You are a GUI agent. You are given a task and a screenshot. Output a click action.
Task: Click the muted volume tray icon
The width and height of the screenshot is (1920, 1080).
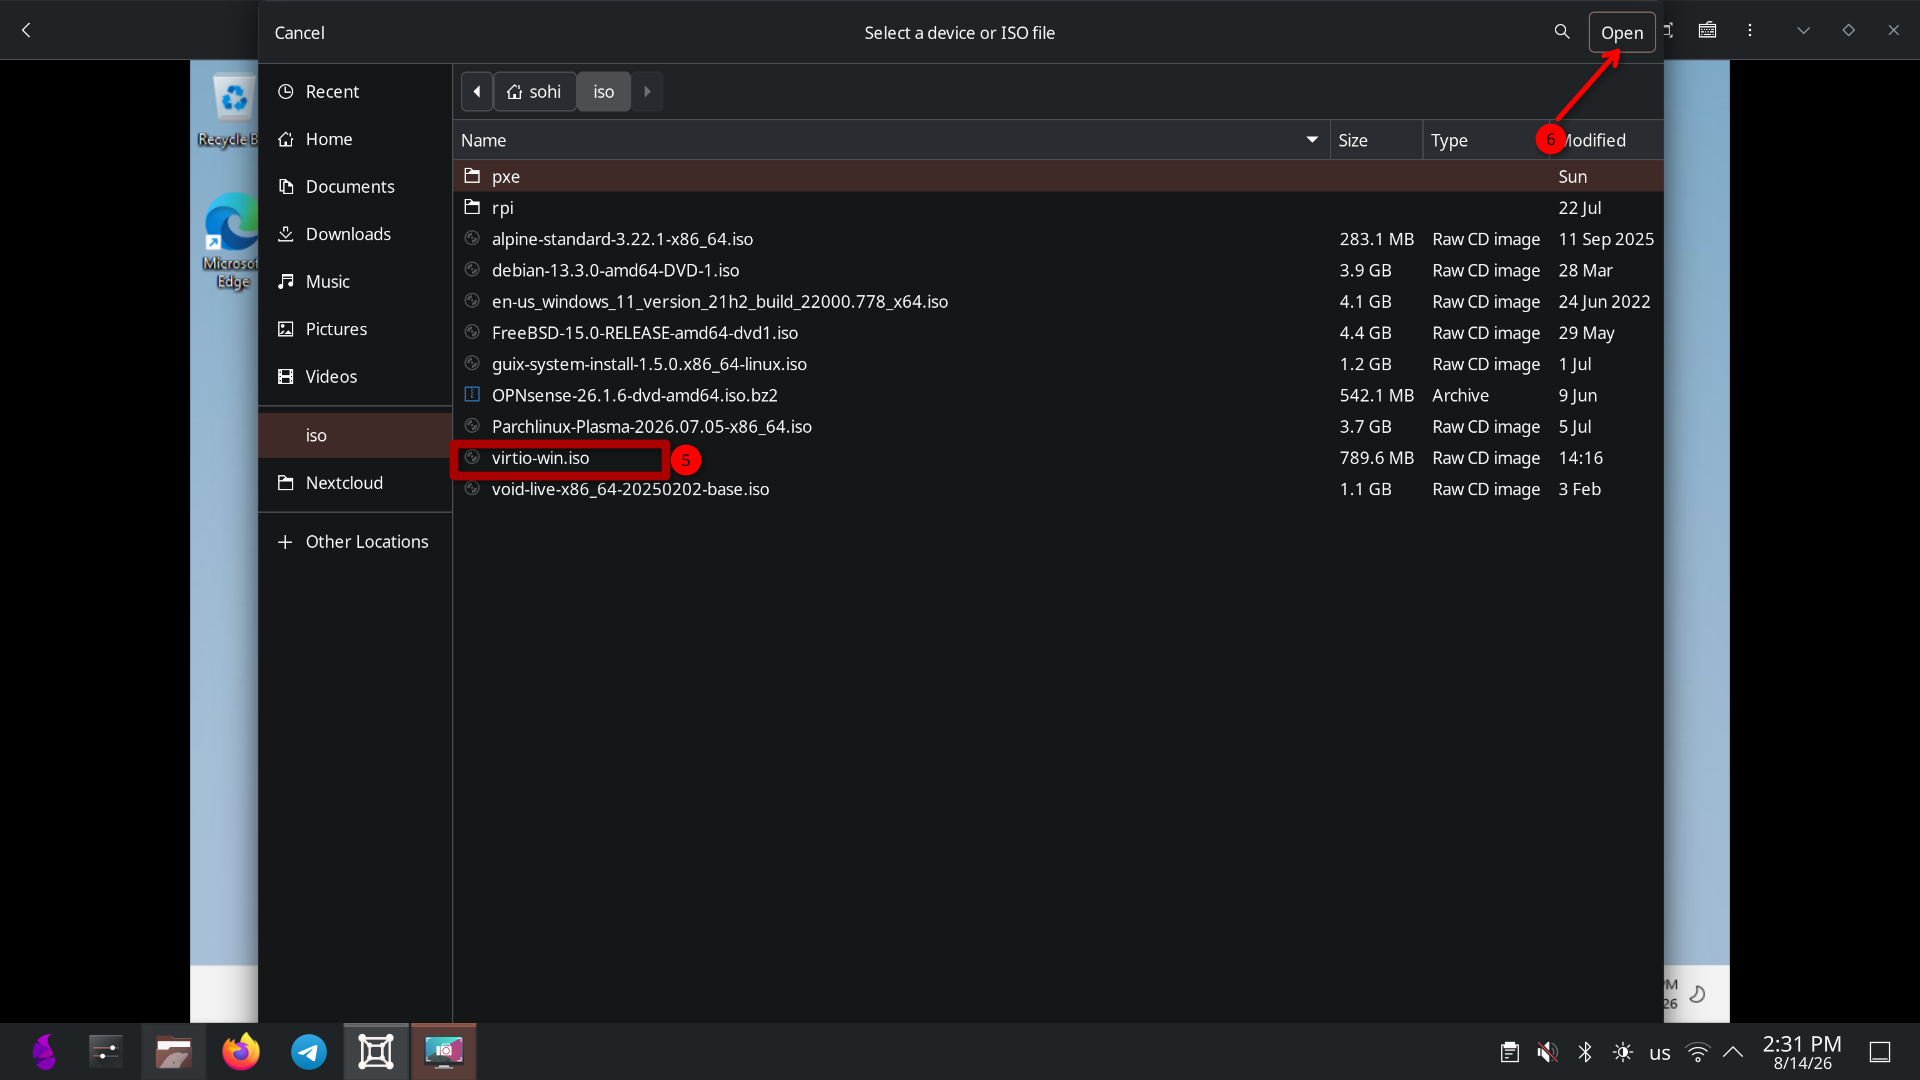[x=1547, y=1052]
